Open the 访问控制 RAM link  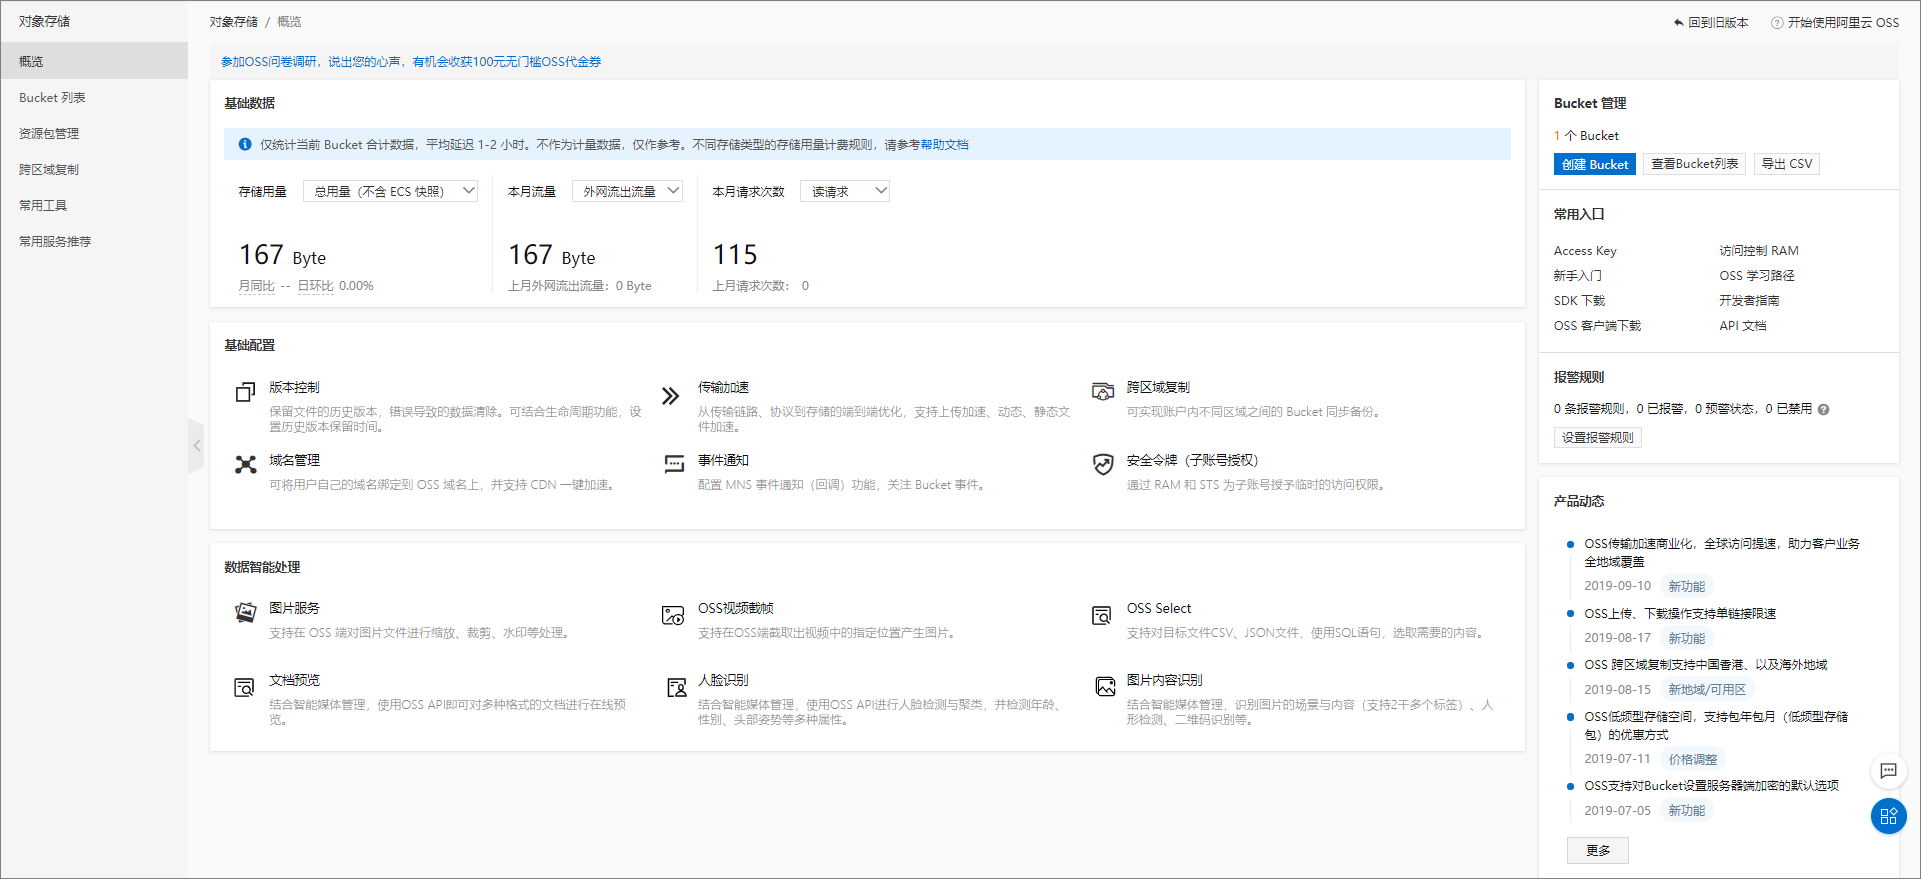pyautogui.click(x=1759, y=251)
